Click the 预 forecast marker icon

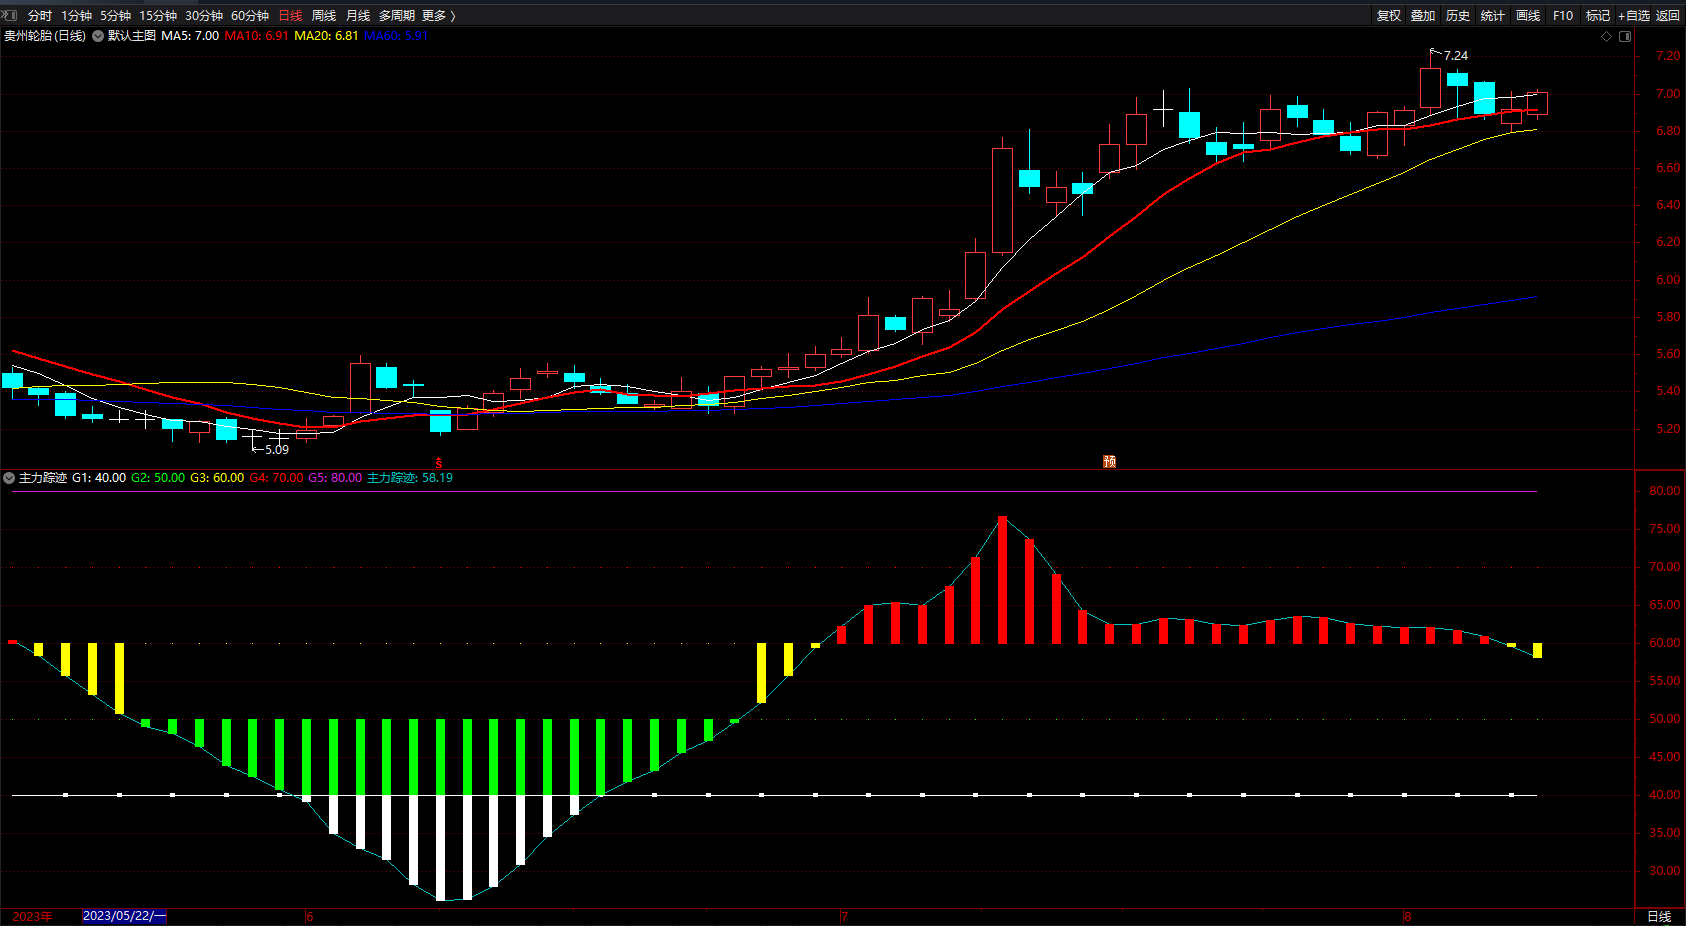(x=1109, y=461)
